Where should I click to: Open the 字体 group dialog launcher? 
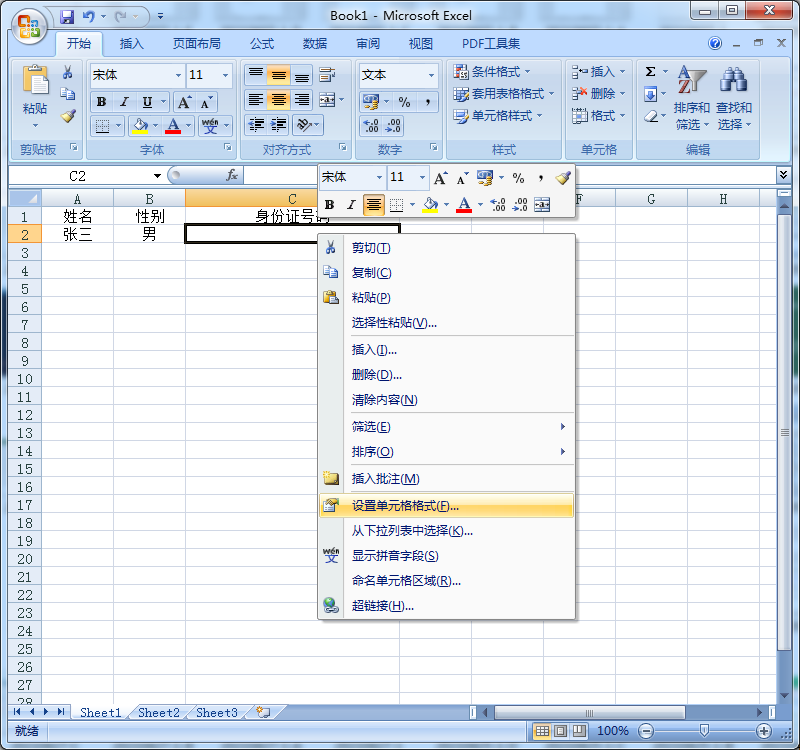coord(228,147)
